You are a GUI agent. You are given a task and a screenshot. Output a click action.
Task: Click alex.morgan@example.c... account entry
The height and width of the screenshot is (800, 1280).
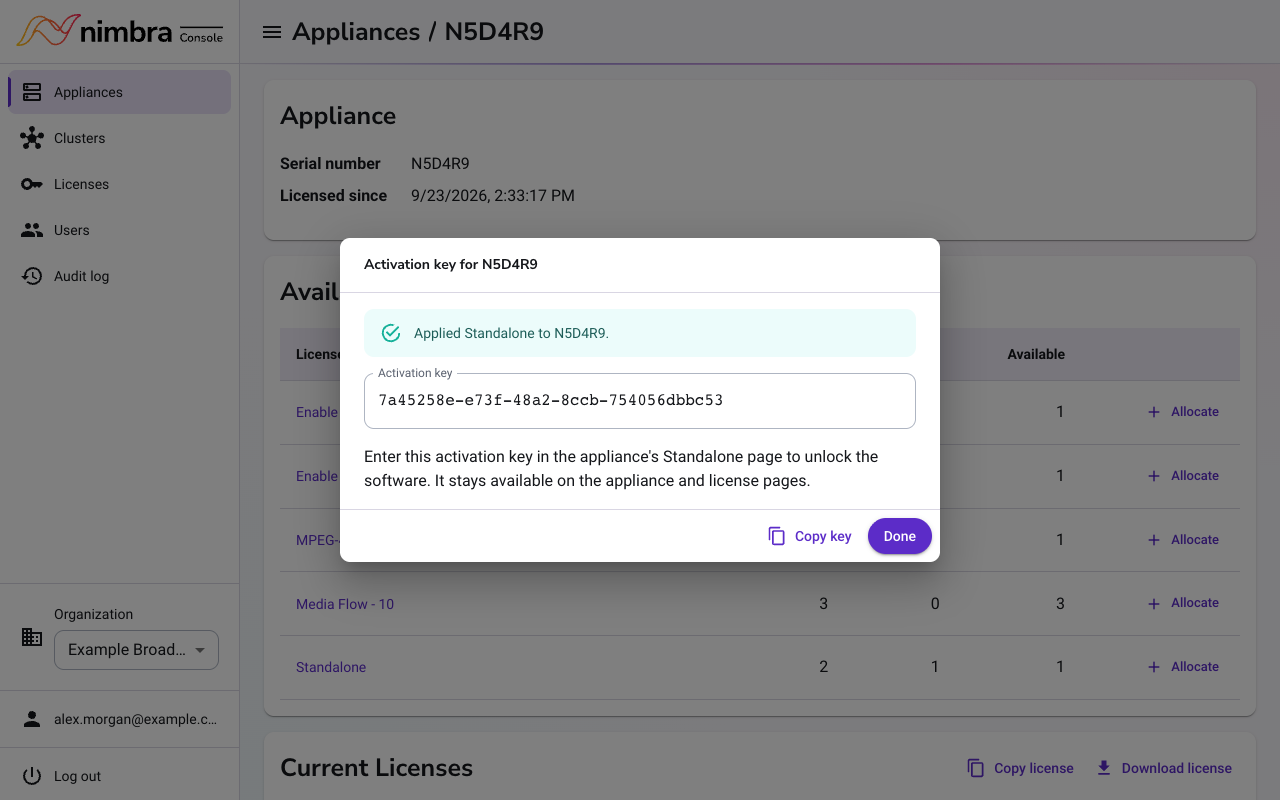[120, 719]
